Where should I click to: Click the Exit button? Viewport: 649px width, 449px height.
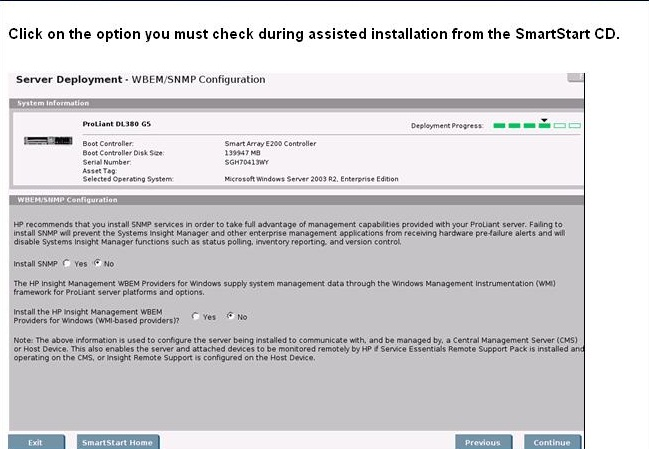(x=36, y=442)
